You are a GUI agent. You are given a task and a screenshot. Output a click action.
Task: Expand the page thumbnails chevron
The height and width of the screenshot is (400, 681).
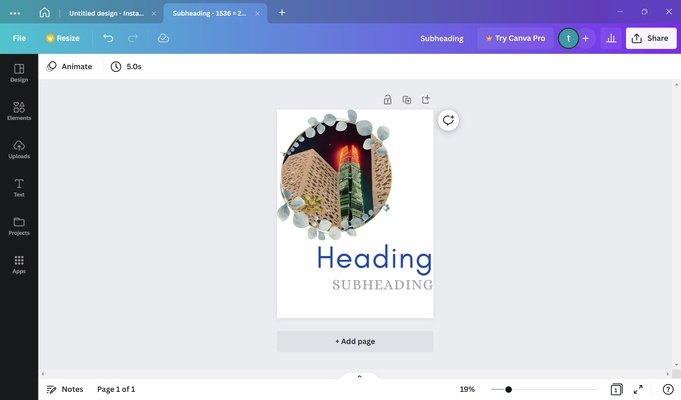coord(359,376)
